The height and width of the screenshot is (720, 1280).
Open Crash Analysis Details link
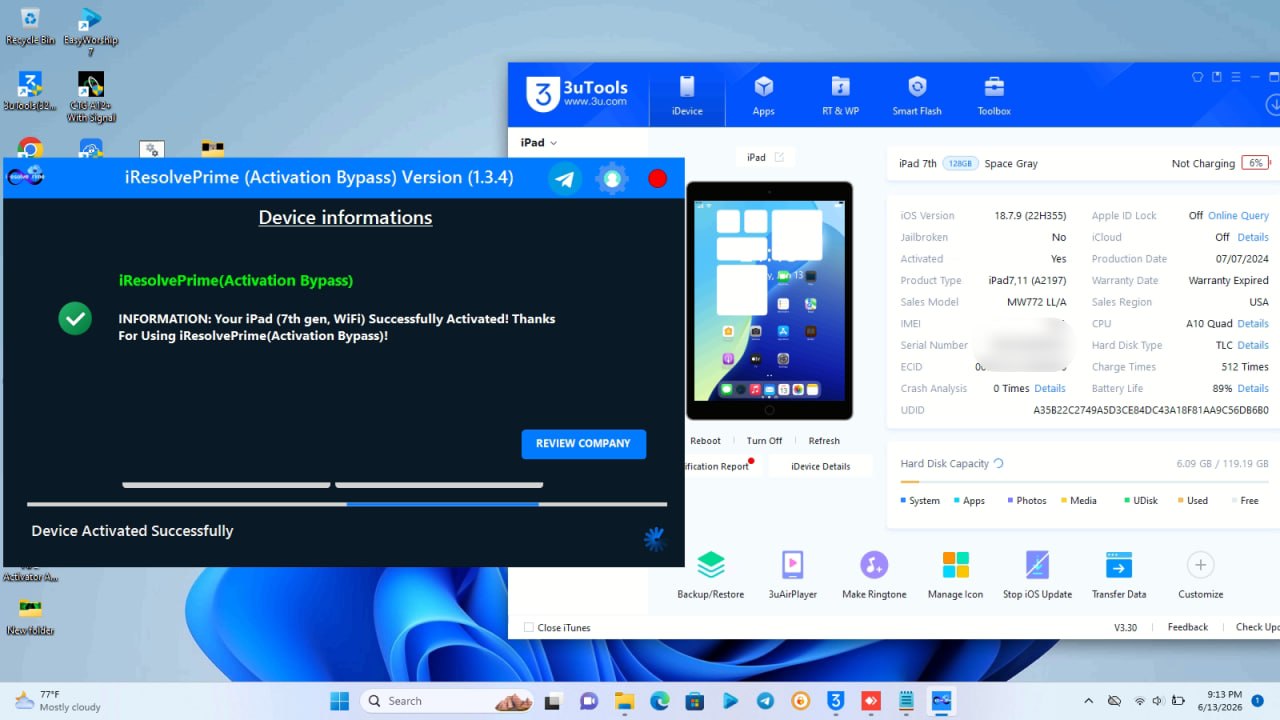click(x=1050, y=389)
